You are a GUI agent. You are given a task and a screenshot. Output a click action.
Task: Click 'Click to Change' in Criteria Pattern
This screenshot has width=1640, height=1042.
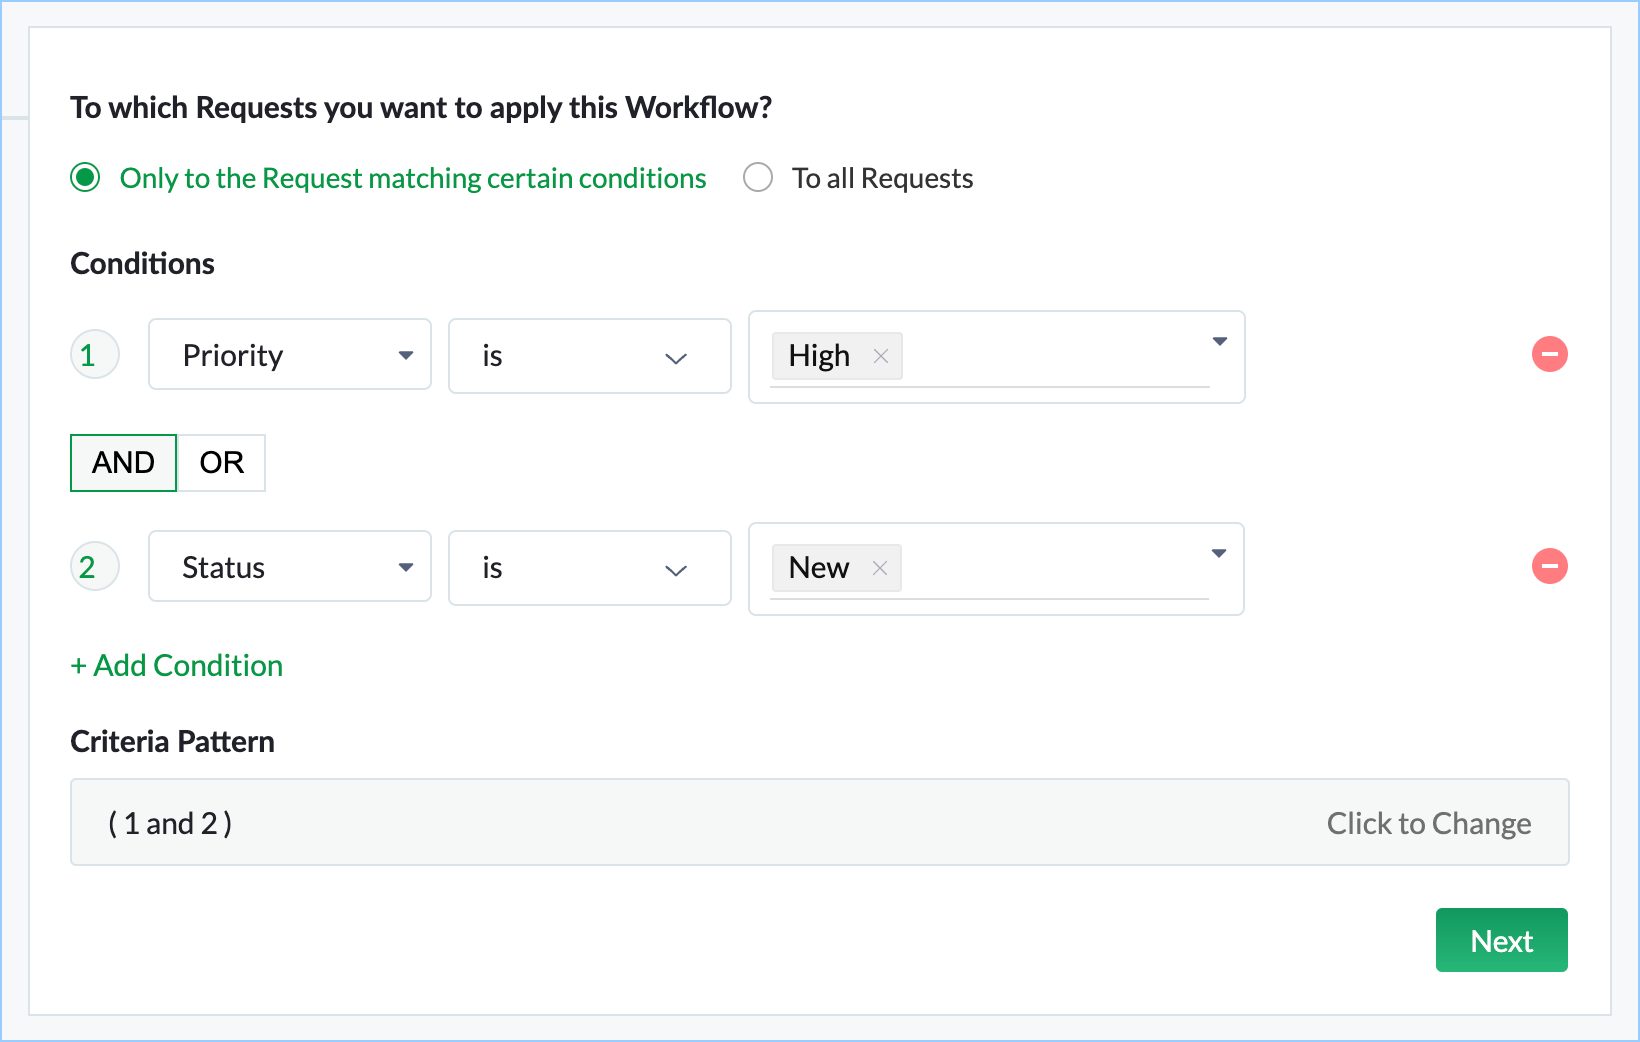pos(1428,823)
